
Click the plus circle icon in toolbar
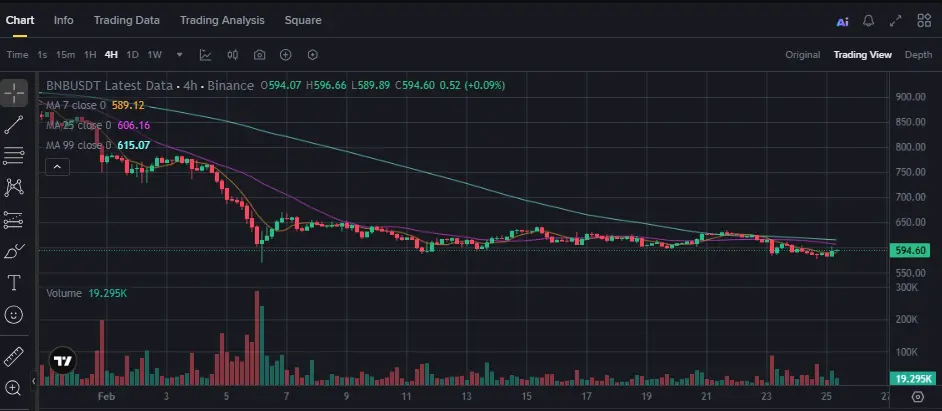[x=285, y=55]
